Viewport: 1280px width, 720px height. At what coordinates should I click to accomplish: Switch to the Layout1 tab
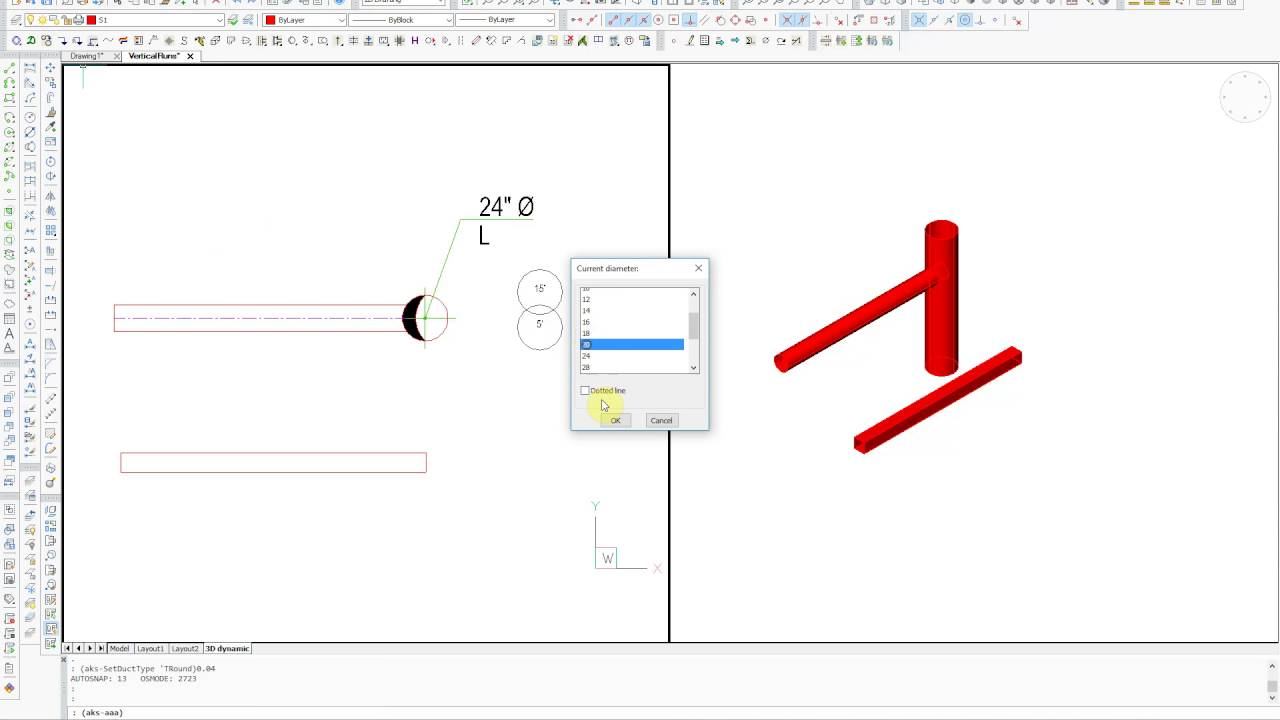150,648
